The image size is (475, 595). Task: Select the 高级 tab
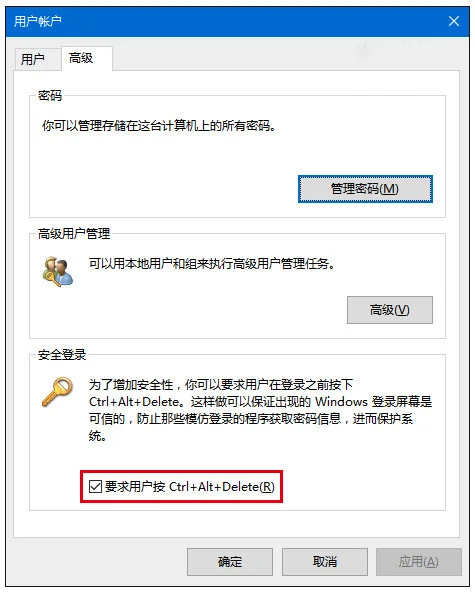click(81, 58)
